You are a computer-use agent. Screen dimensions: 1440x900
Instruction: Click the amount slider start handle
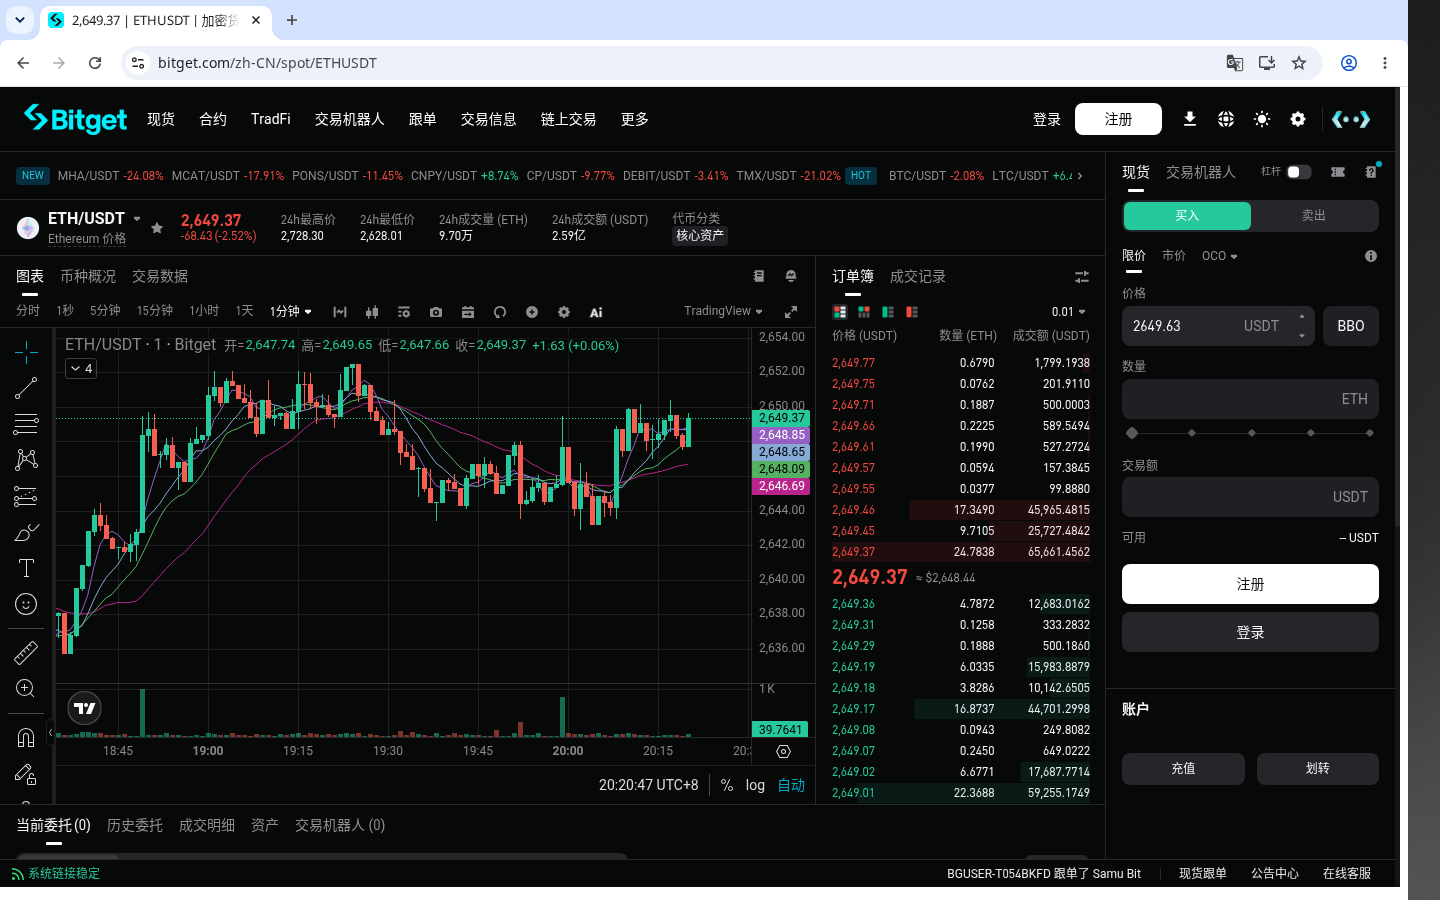click(x=1132, y=433)
